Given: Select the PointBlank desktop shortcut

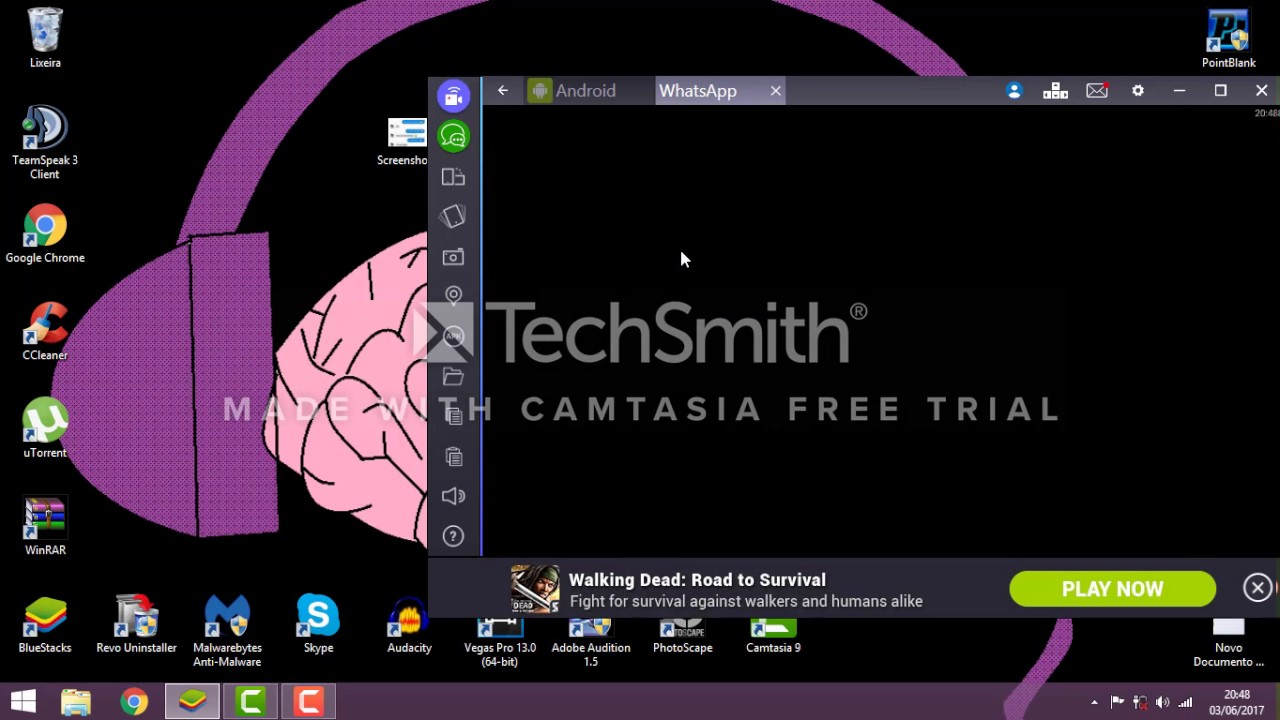Looking at the screenshot, I should coord(1228,39).
